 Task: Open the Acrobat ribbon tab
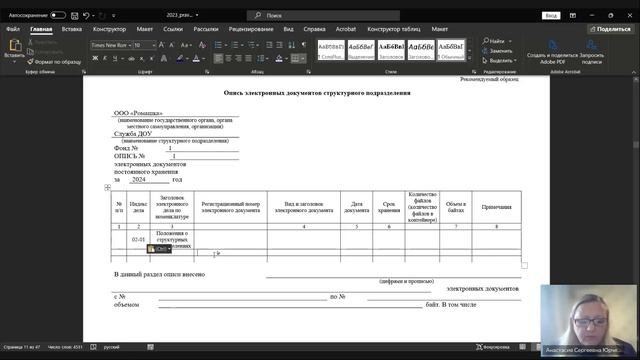coord(346,29)
